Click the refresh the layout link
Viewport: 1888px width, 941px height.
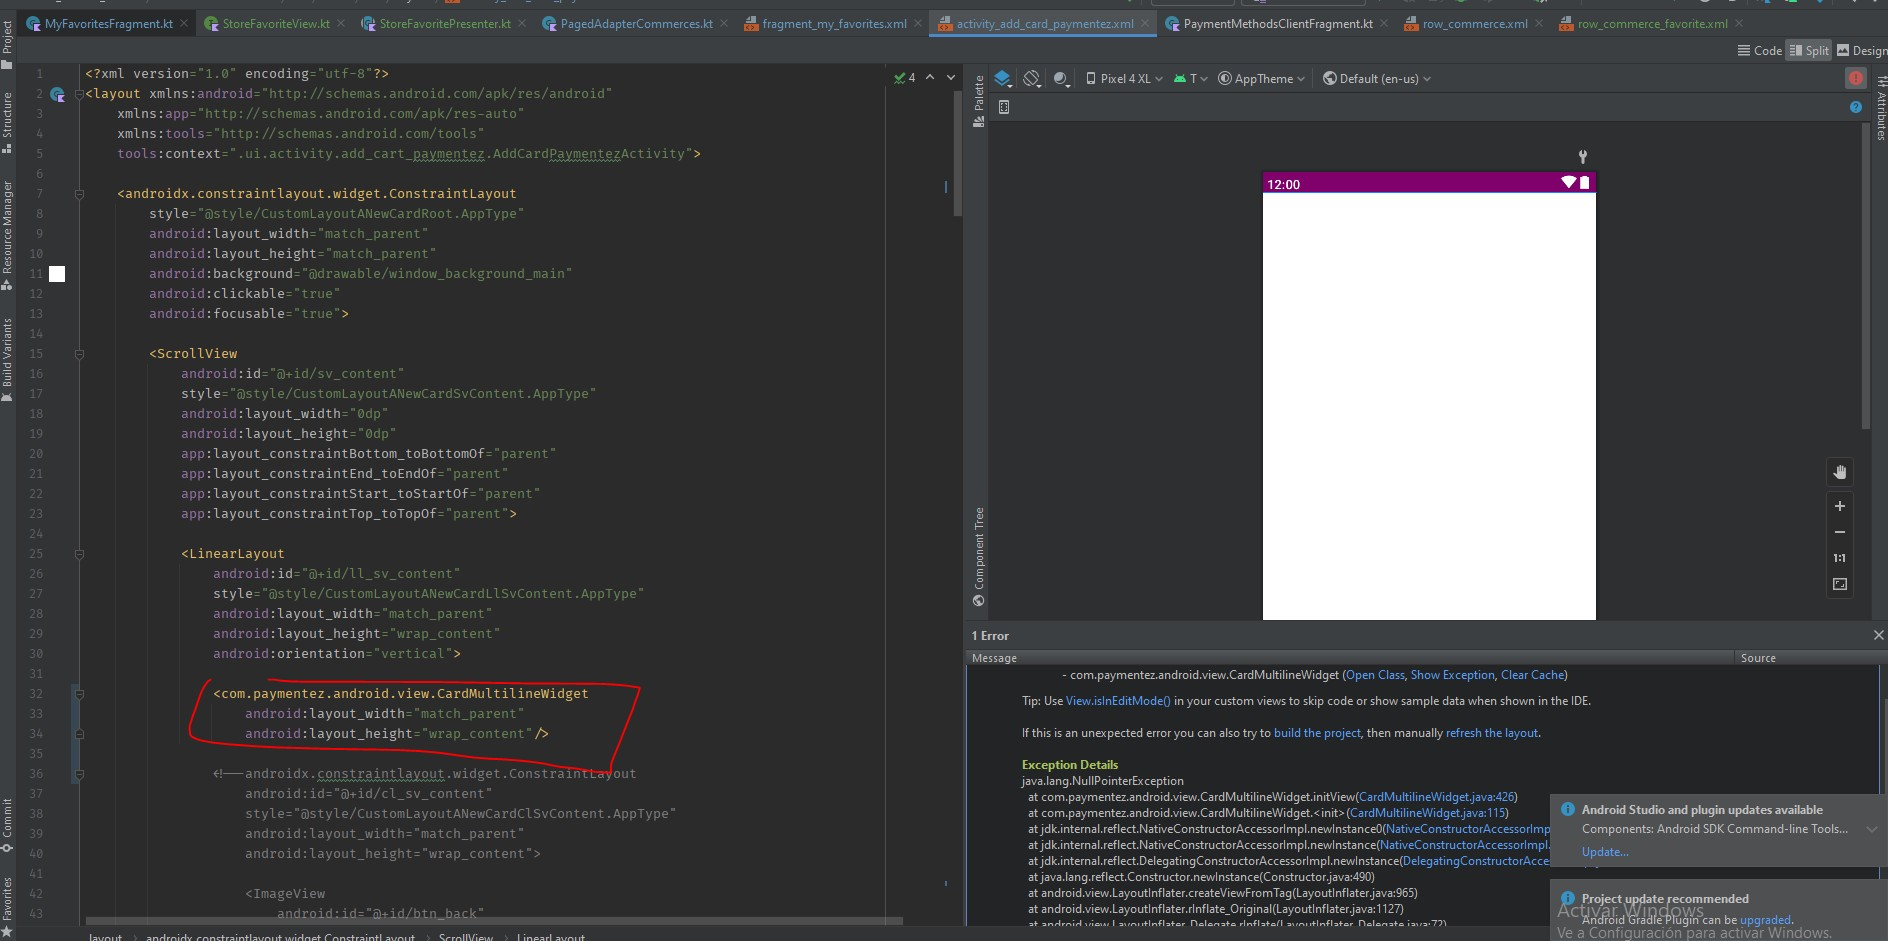coord(1492,733)
